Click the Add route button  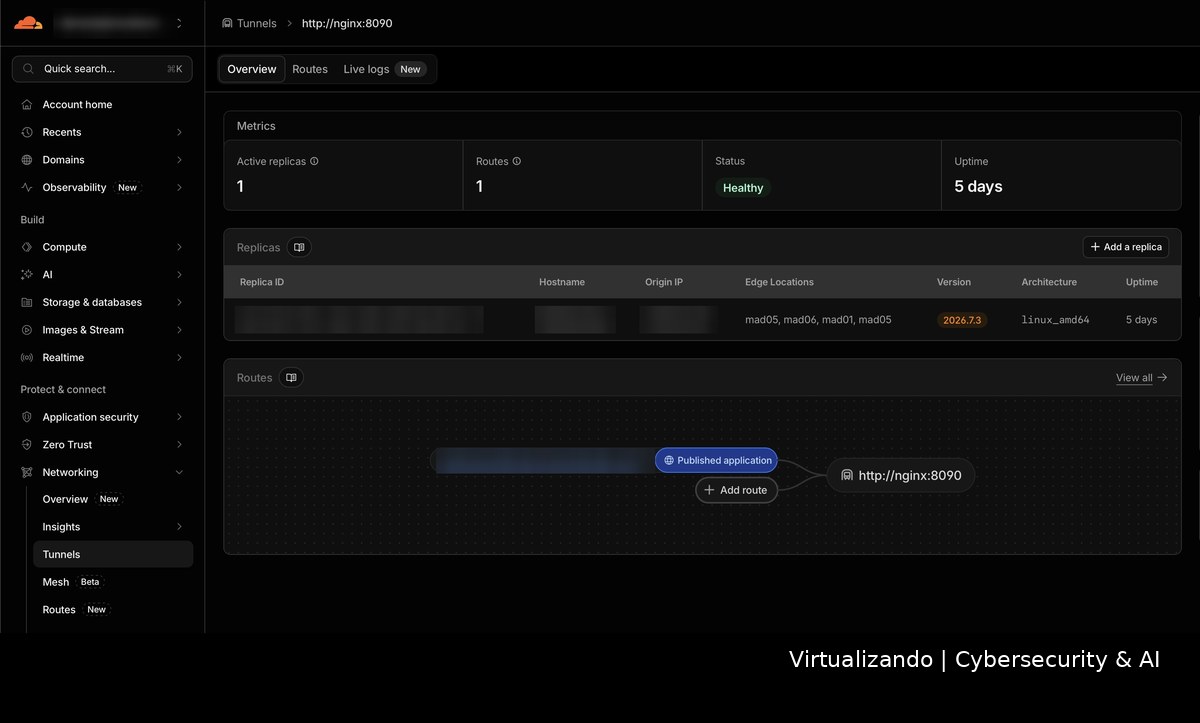click(737, 490)
